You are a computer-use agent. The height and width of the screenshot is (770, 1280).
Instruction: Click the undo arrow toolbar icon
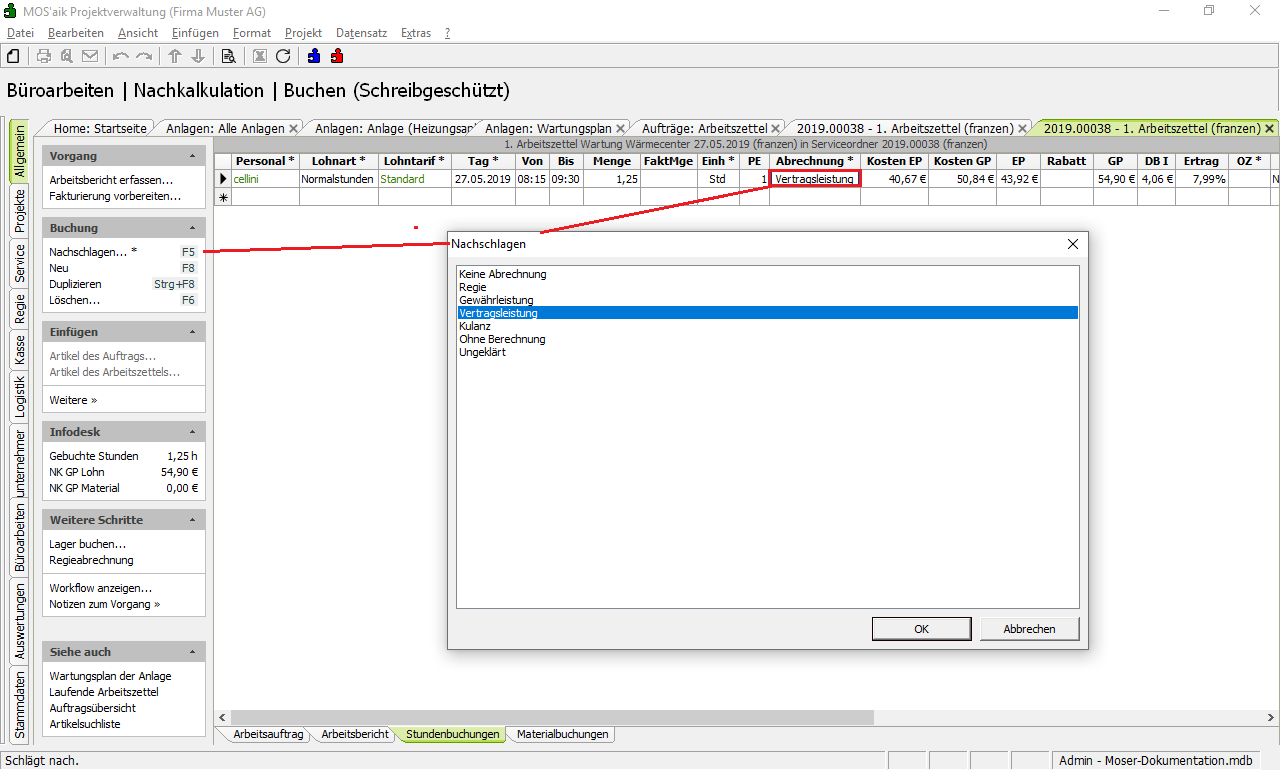[121, 56]
